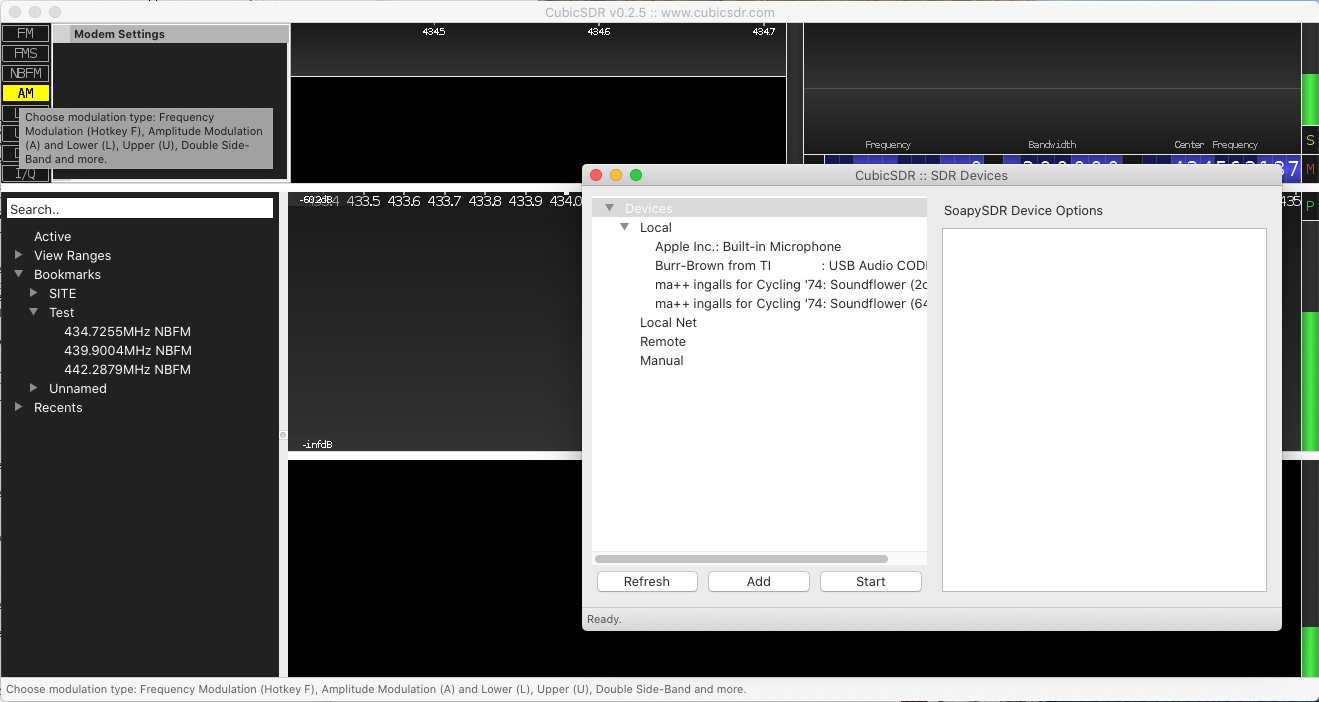Switch to NBFM demodulation
Image resolution: width=1319 pixels, height=702 pixels.
tap(25, 73)
